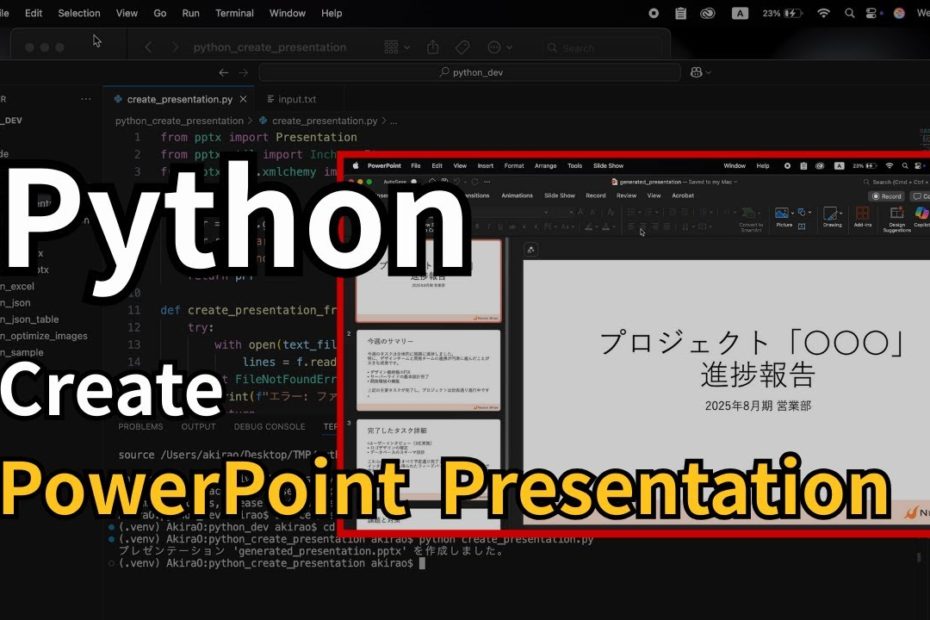This screenshot has width=930, height=620.
Task: Click the Picture icon in PowerPoint ribbon
Action: [x=782, y=214]
